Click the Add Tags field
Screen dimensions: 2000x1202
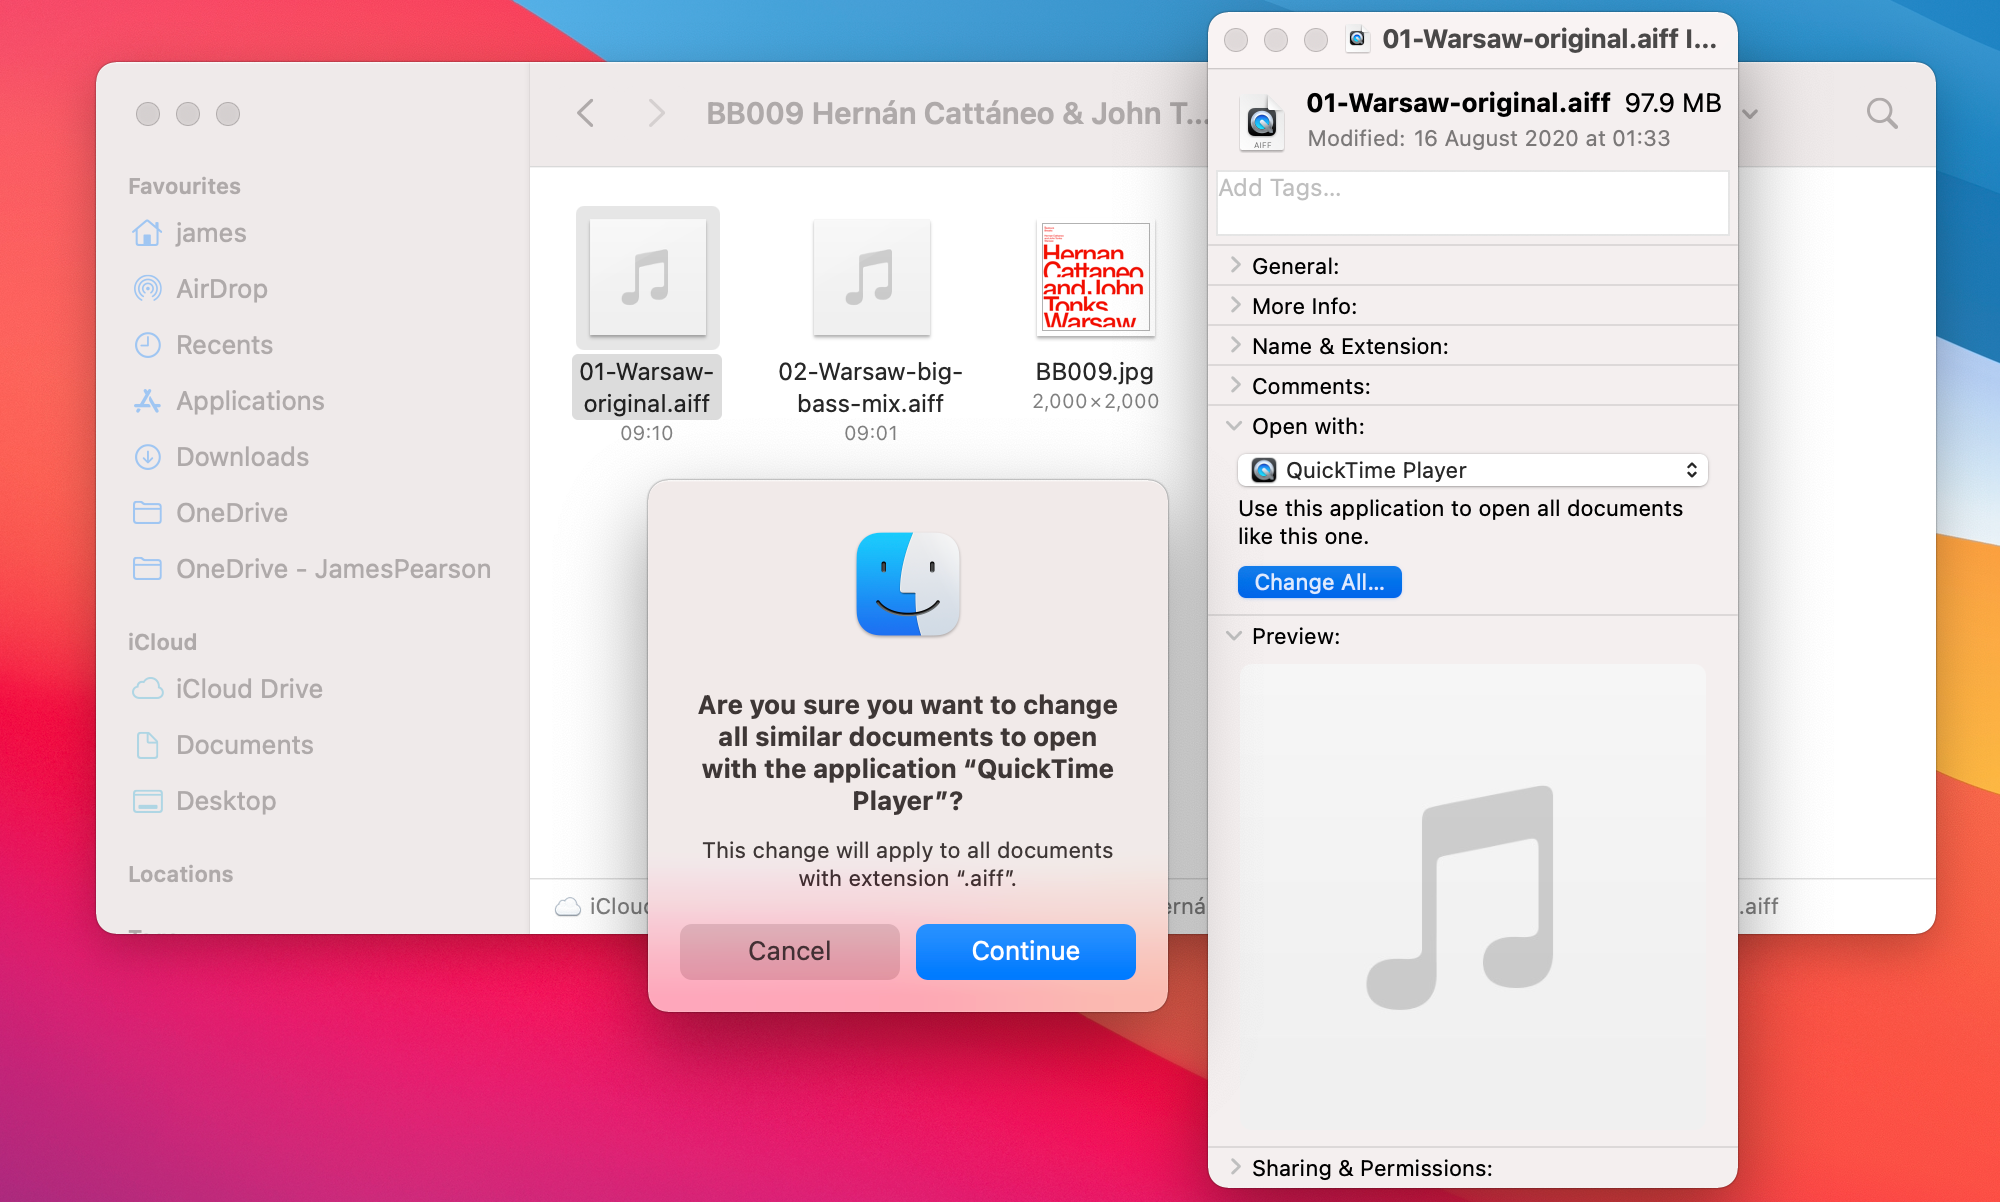coord(1472,203)
